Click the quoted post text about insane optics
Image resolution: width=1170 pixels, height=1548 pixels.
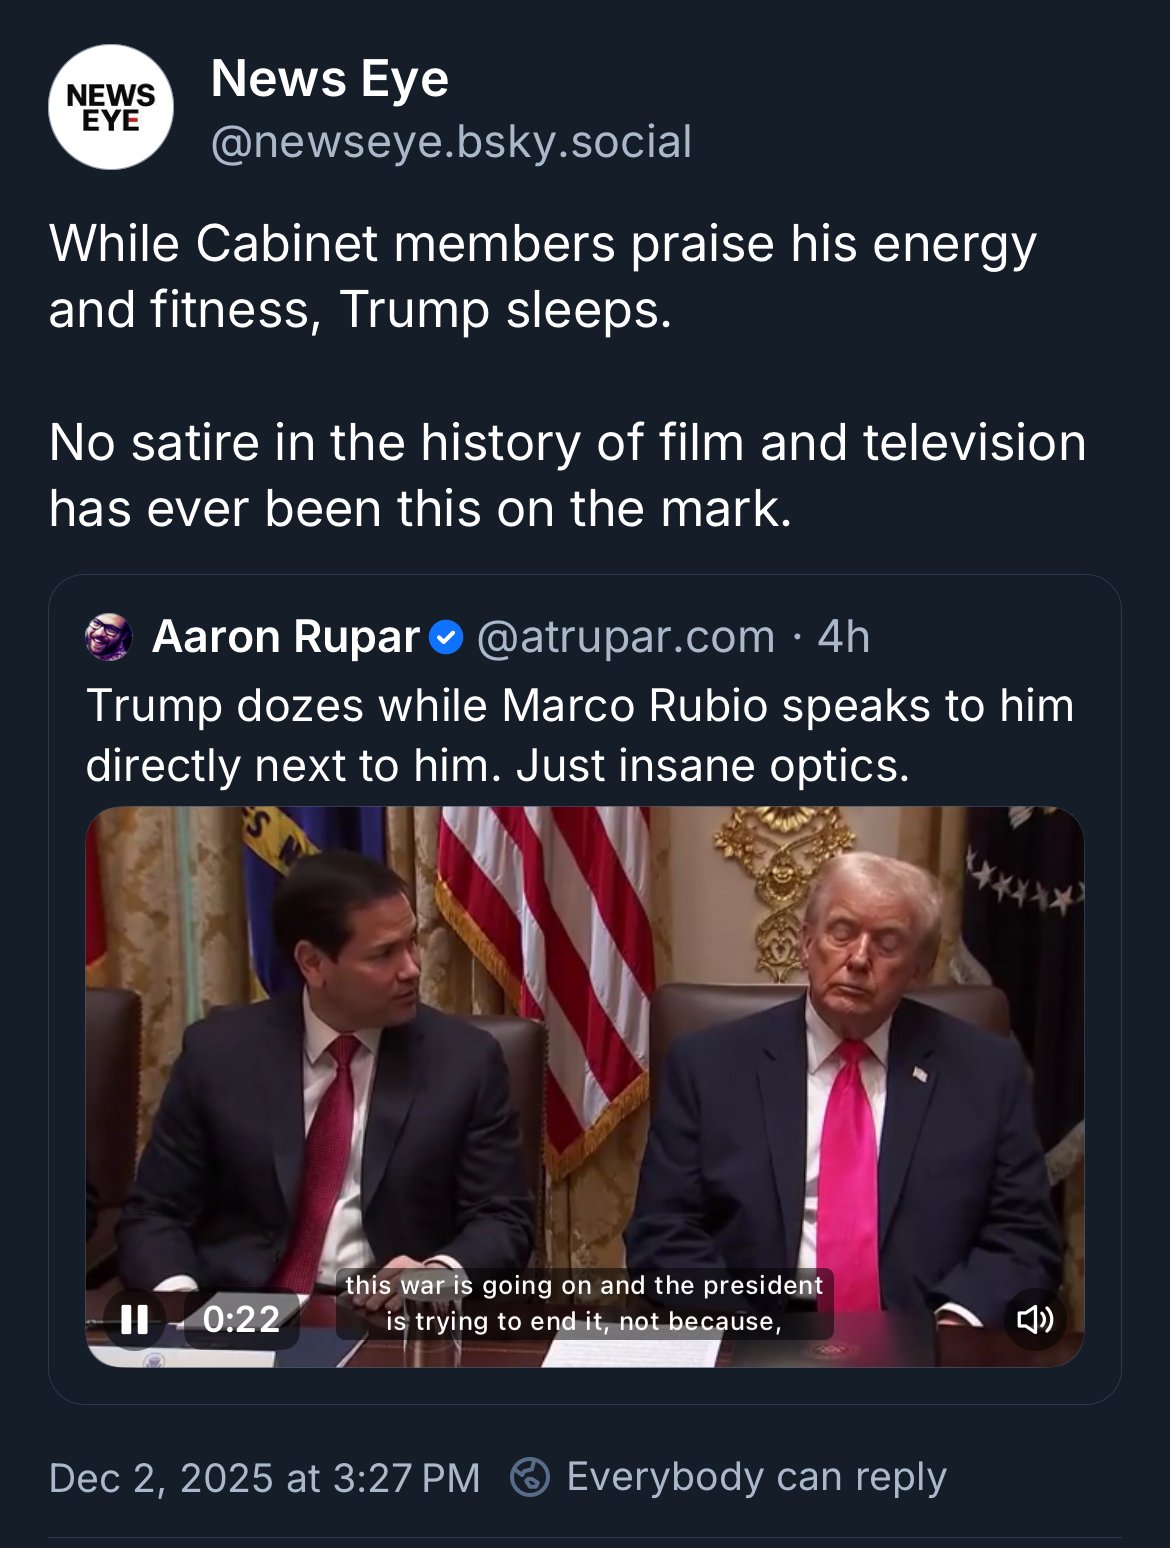coord(580,735)
